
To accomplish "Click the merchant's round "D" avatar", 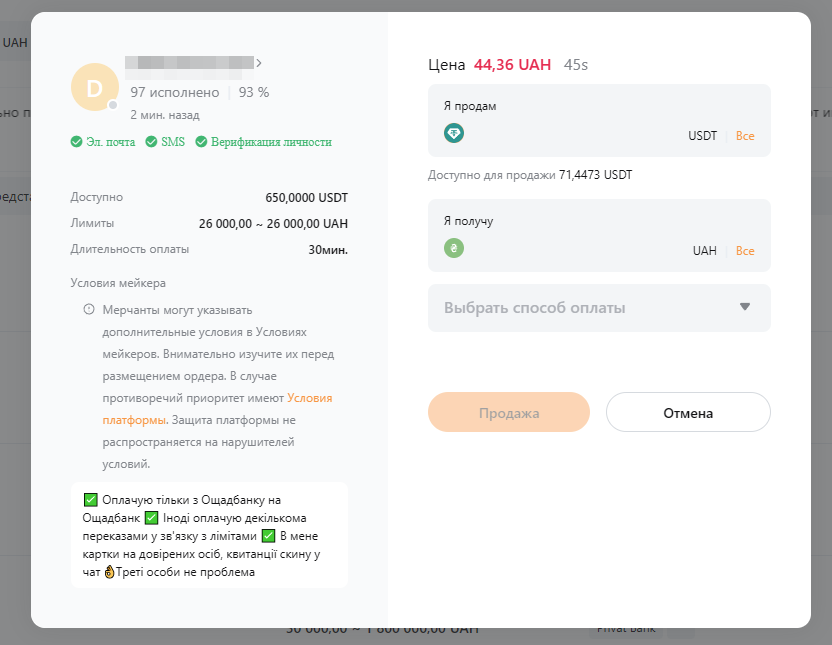I will click(95, 88).
